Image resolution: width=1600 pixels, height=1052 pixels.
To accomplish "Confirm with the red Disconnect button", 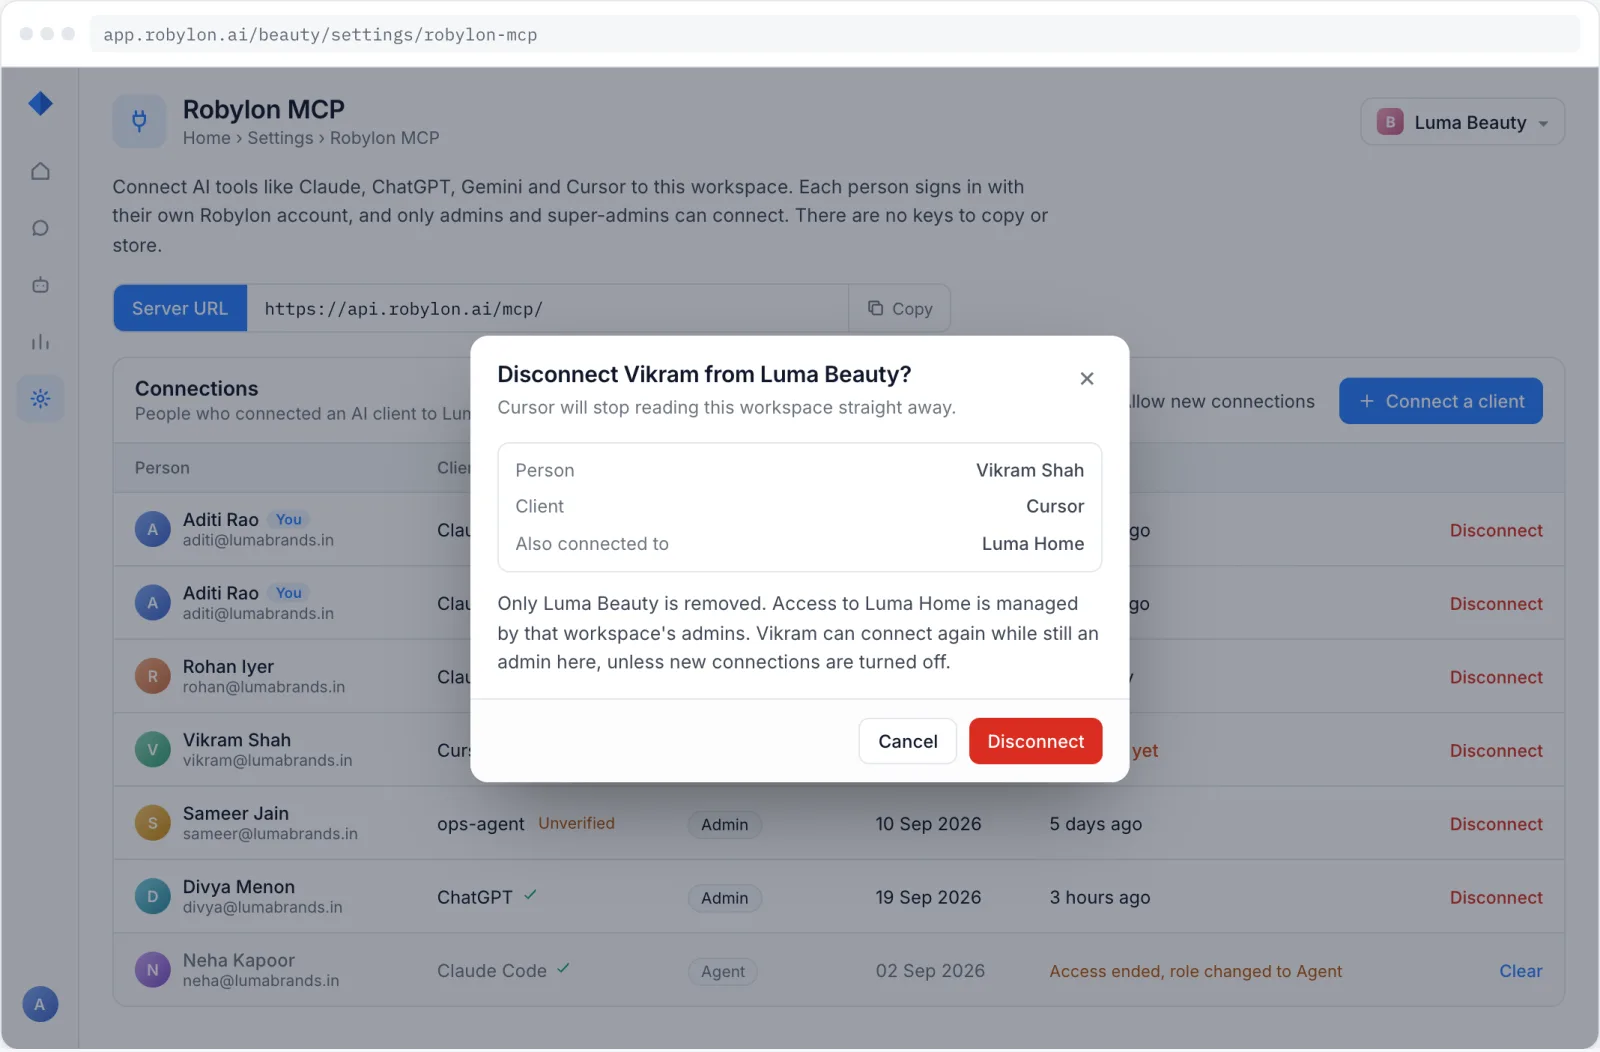I will [x=1035, y=741].
